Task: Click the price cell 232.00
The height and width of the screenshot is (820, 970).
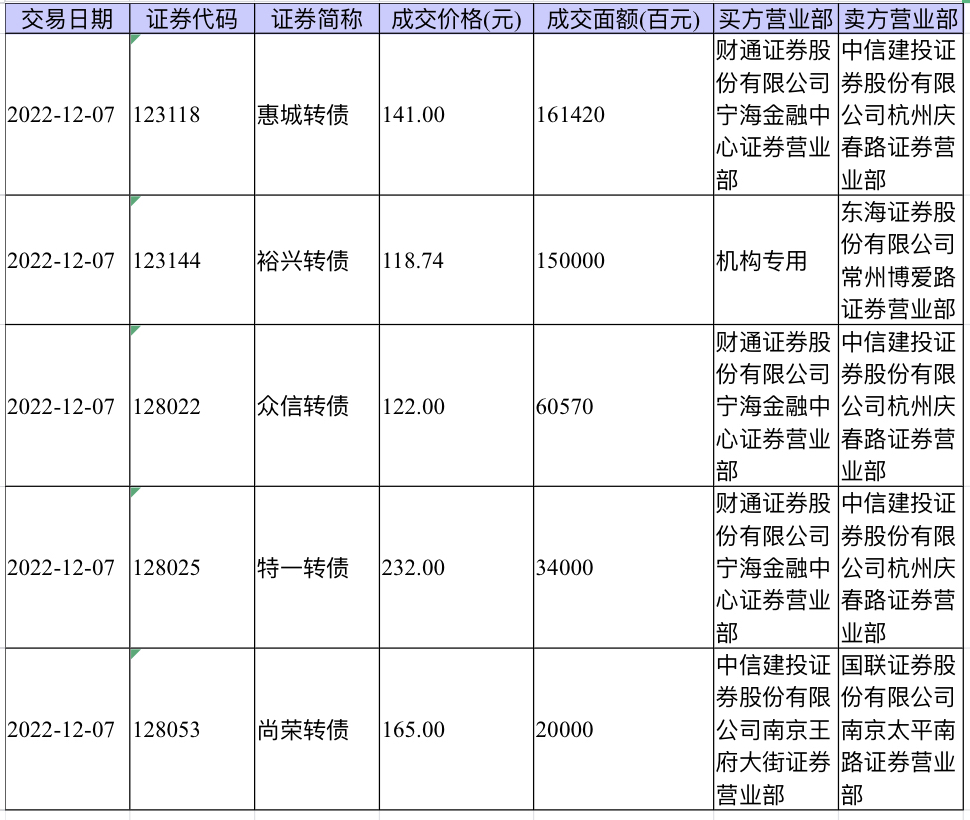Action: coord(457,567)
